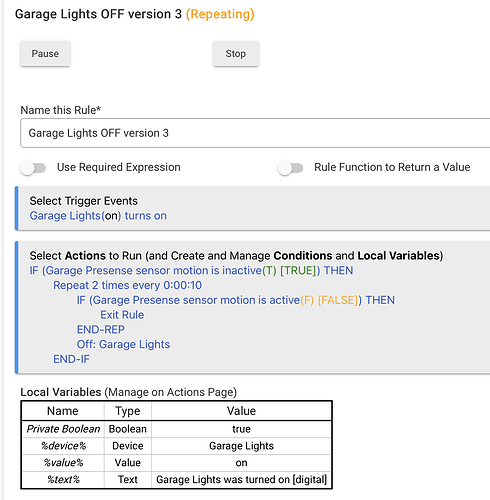490x500 pixels.
Task: Click the Type column header
Action: [128, 411]
